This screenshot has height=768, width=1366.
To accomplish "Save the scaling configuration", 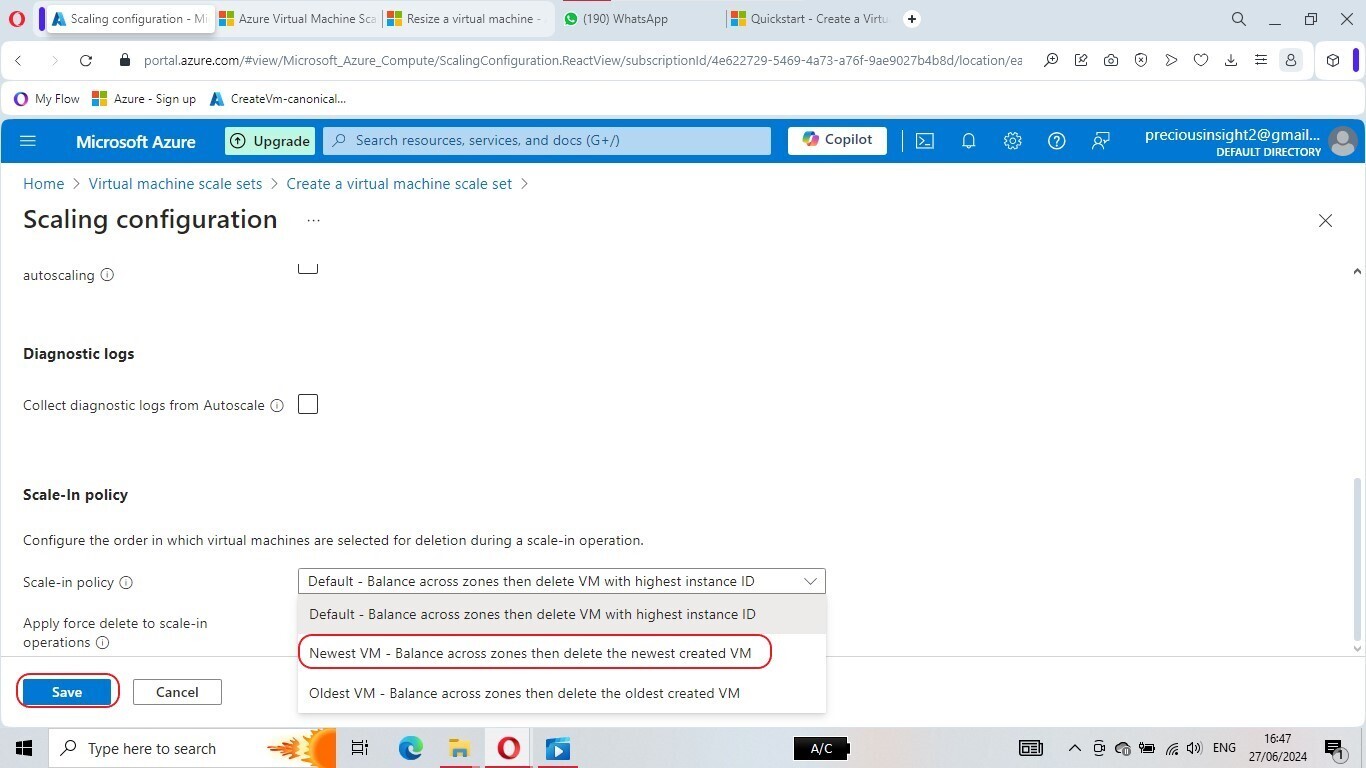I will (67, 692).
